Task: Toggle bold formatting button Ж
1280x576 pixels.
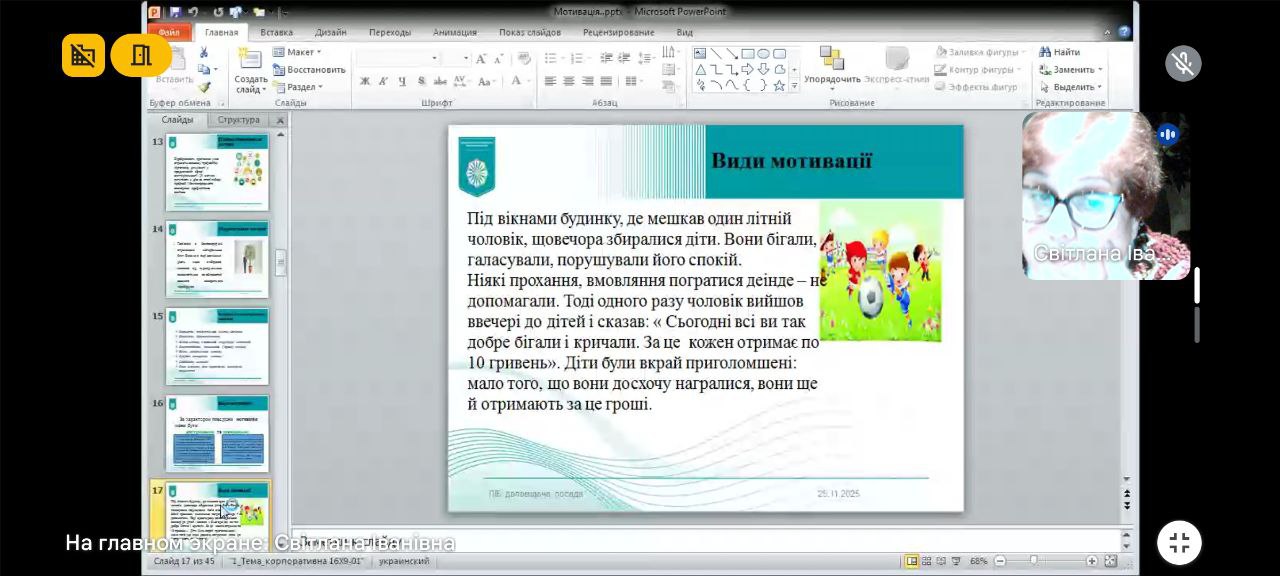Action: coord(365,81)
